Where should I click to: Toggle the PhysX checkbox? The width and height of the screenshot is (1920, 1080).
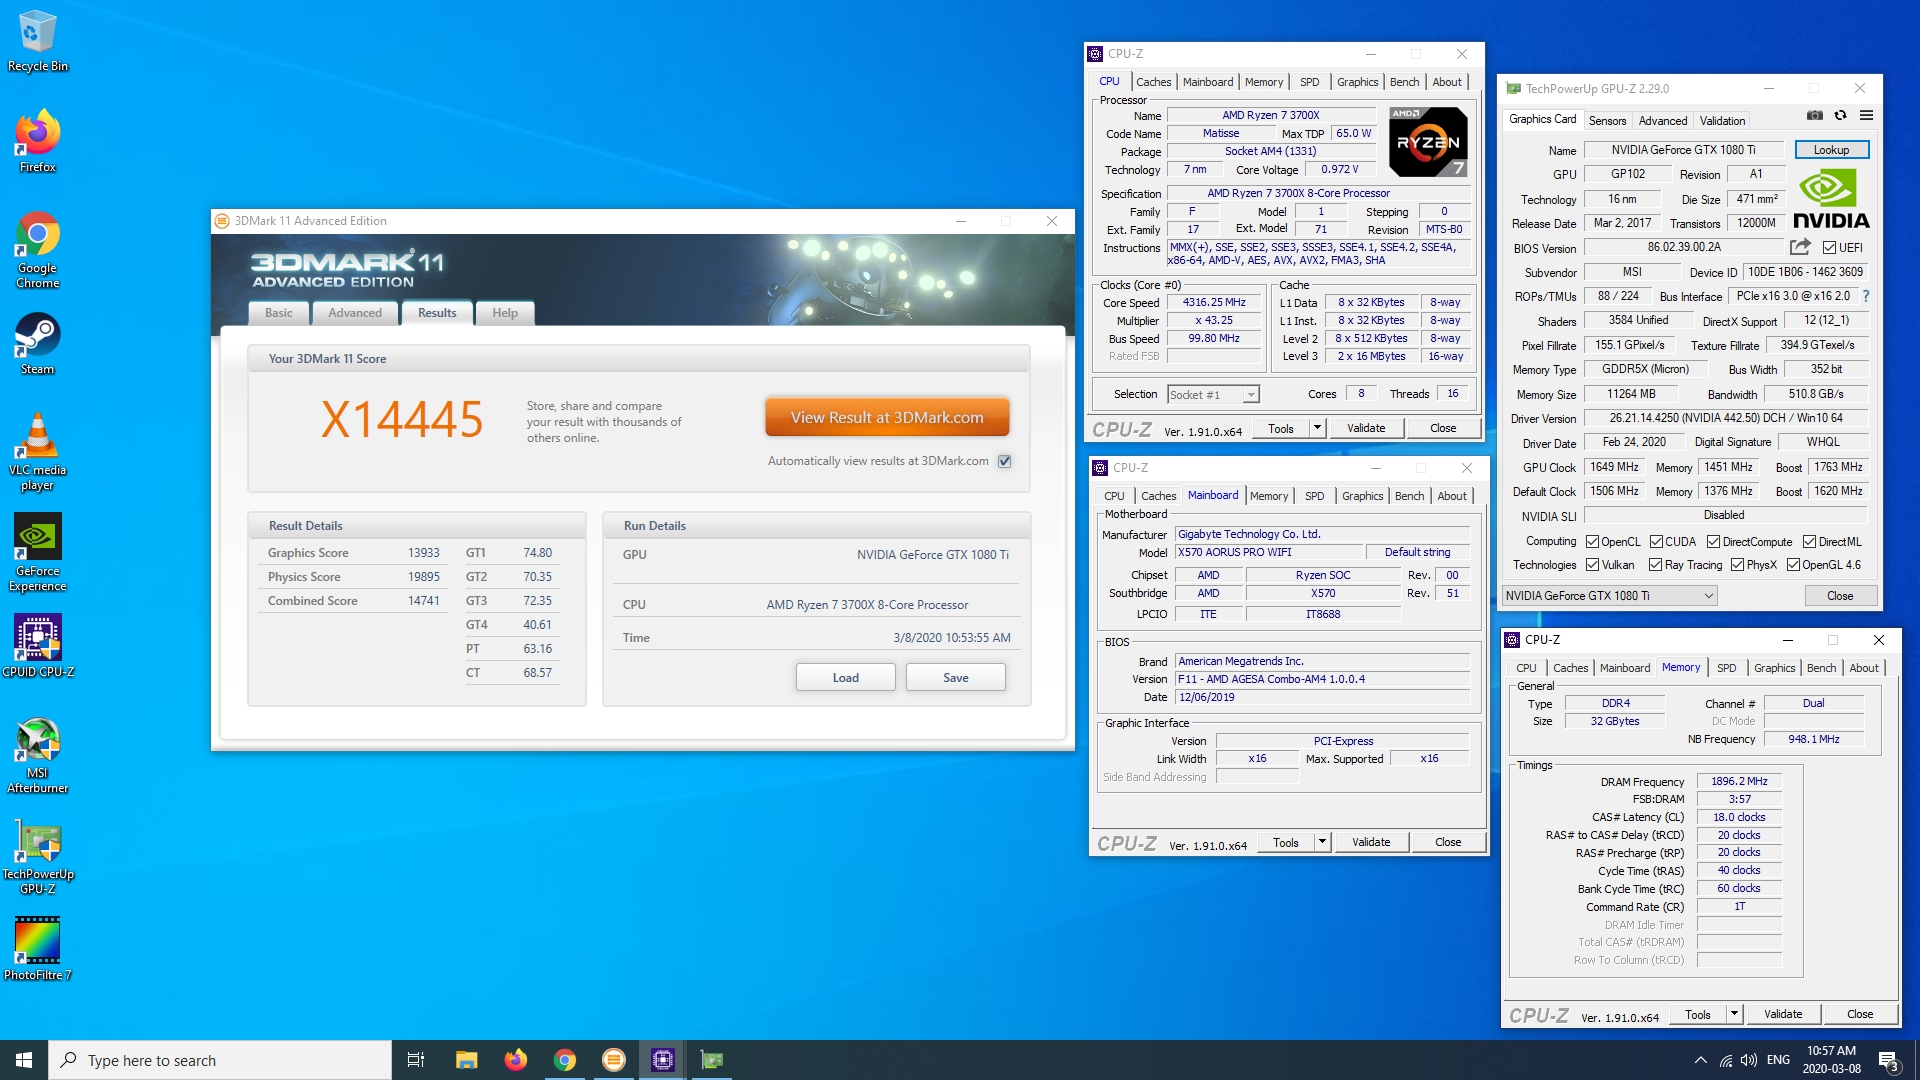pos(1737,565)
